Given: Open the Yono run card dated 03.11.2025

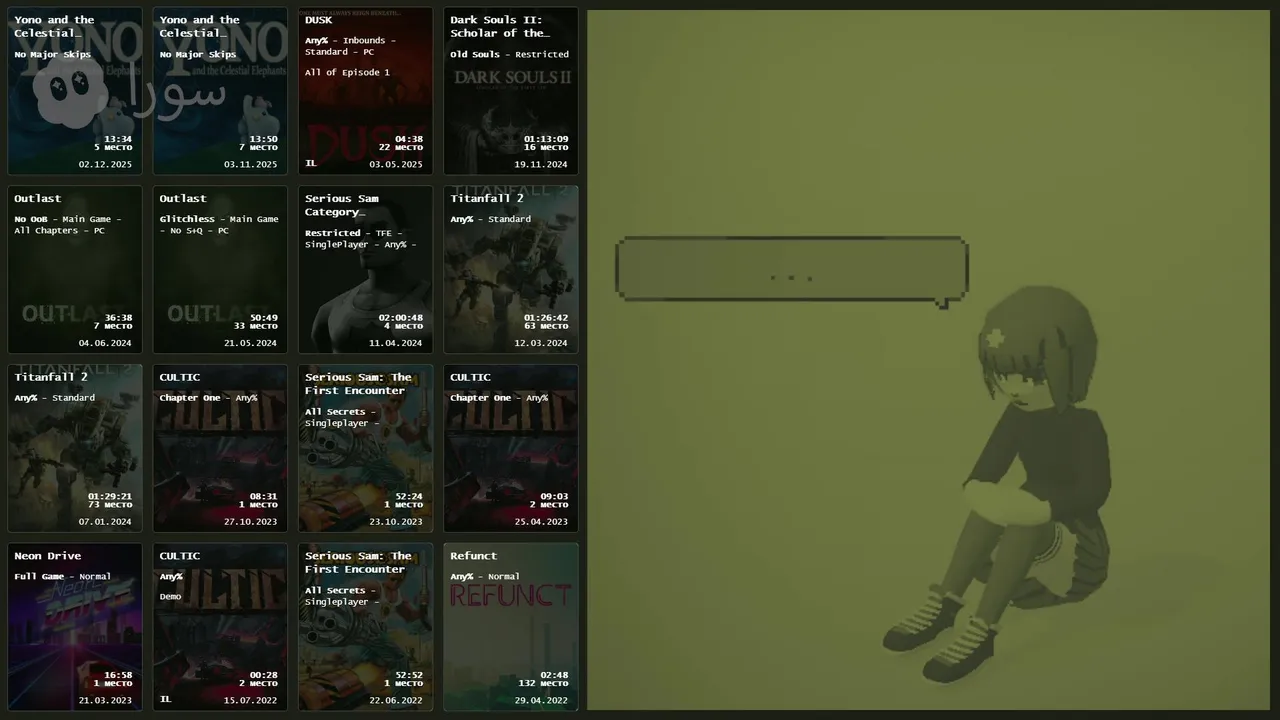Looking at the screenshot, I should coord(220,91).
